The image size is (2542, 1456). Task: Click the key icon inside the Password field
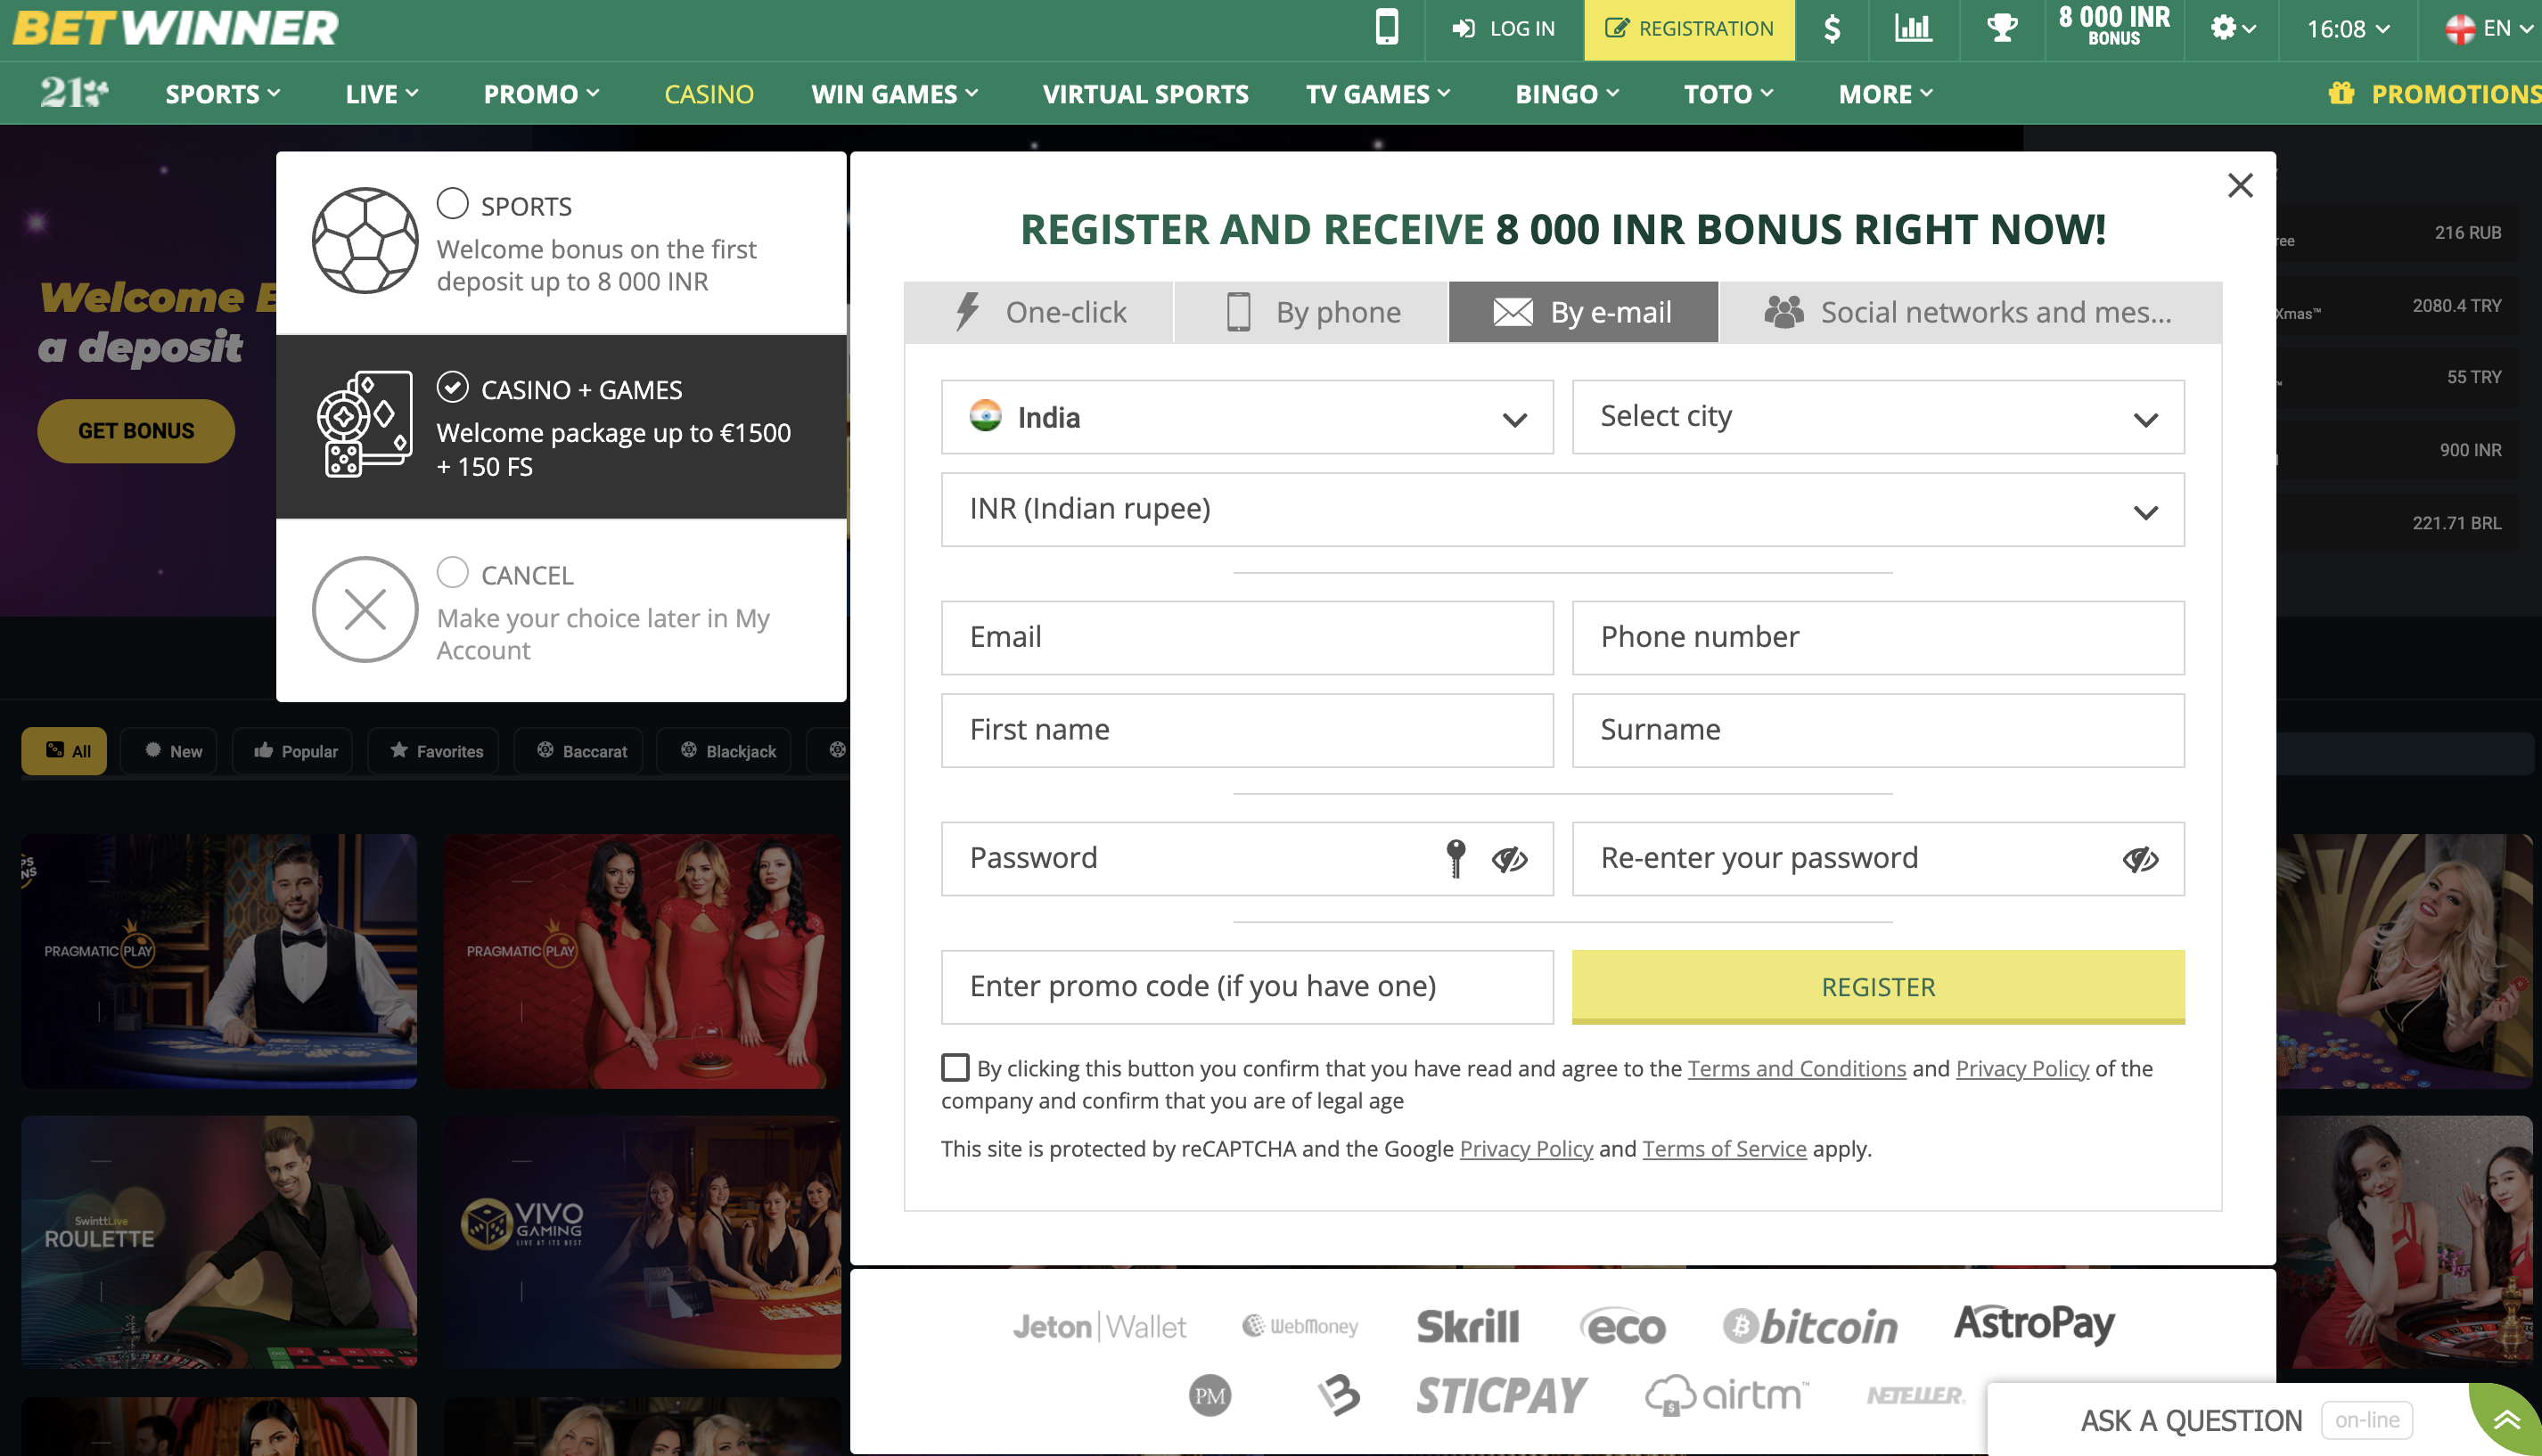(x=1455, y=858)
